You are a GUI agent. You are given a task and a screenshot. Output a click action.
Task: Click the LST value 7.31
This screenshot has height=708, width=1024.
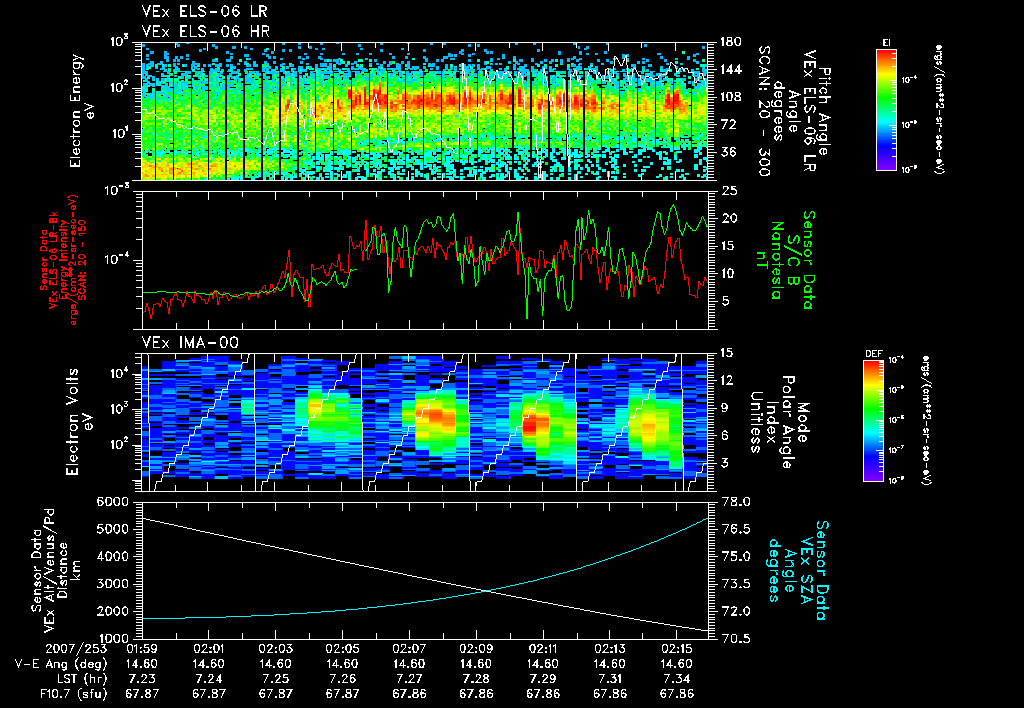click(609, 679)
